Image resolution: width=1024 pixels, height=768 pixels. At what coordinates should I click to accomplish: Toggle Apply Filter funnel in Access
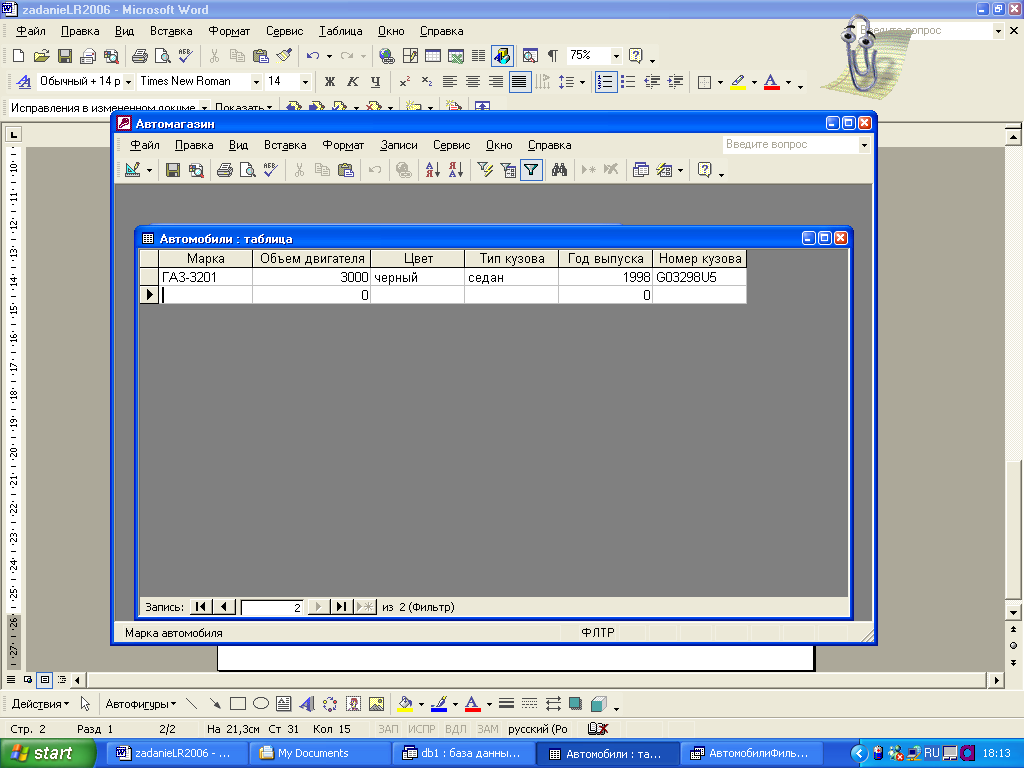tap(531, 170)
